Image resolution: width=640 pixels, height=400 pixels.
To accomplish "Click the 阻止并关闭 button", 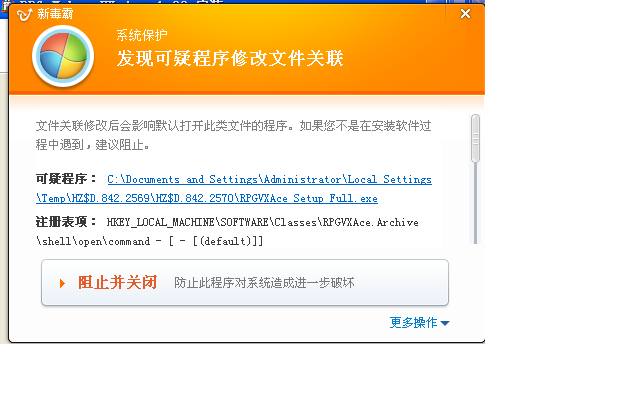I will click(x=245, y=282).
